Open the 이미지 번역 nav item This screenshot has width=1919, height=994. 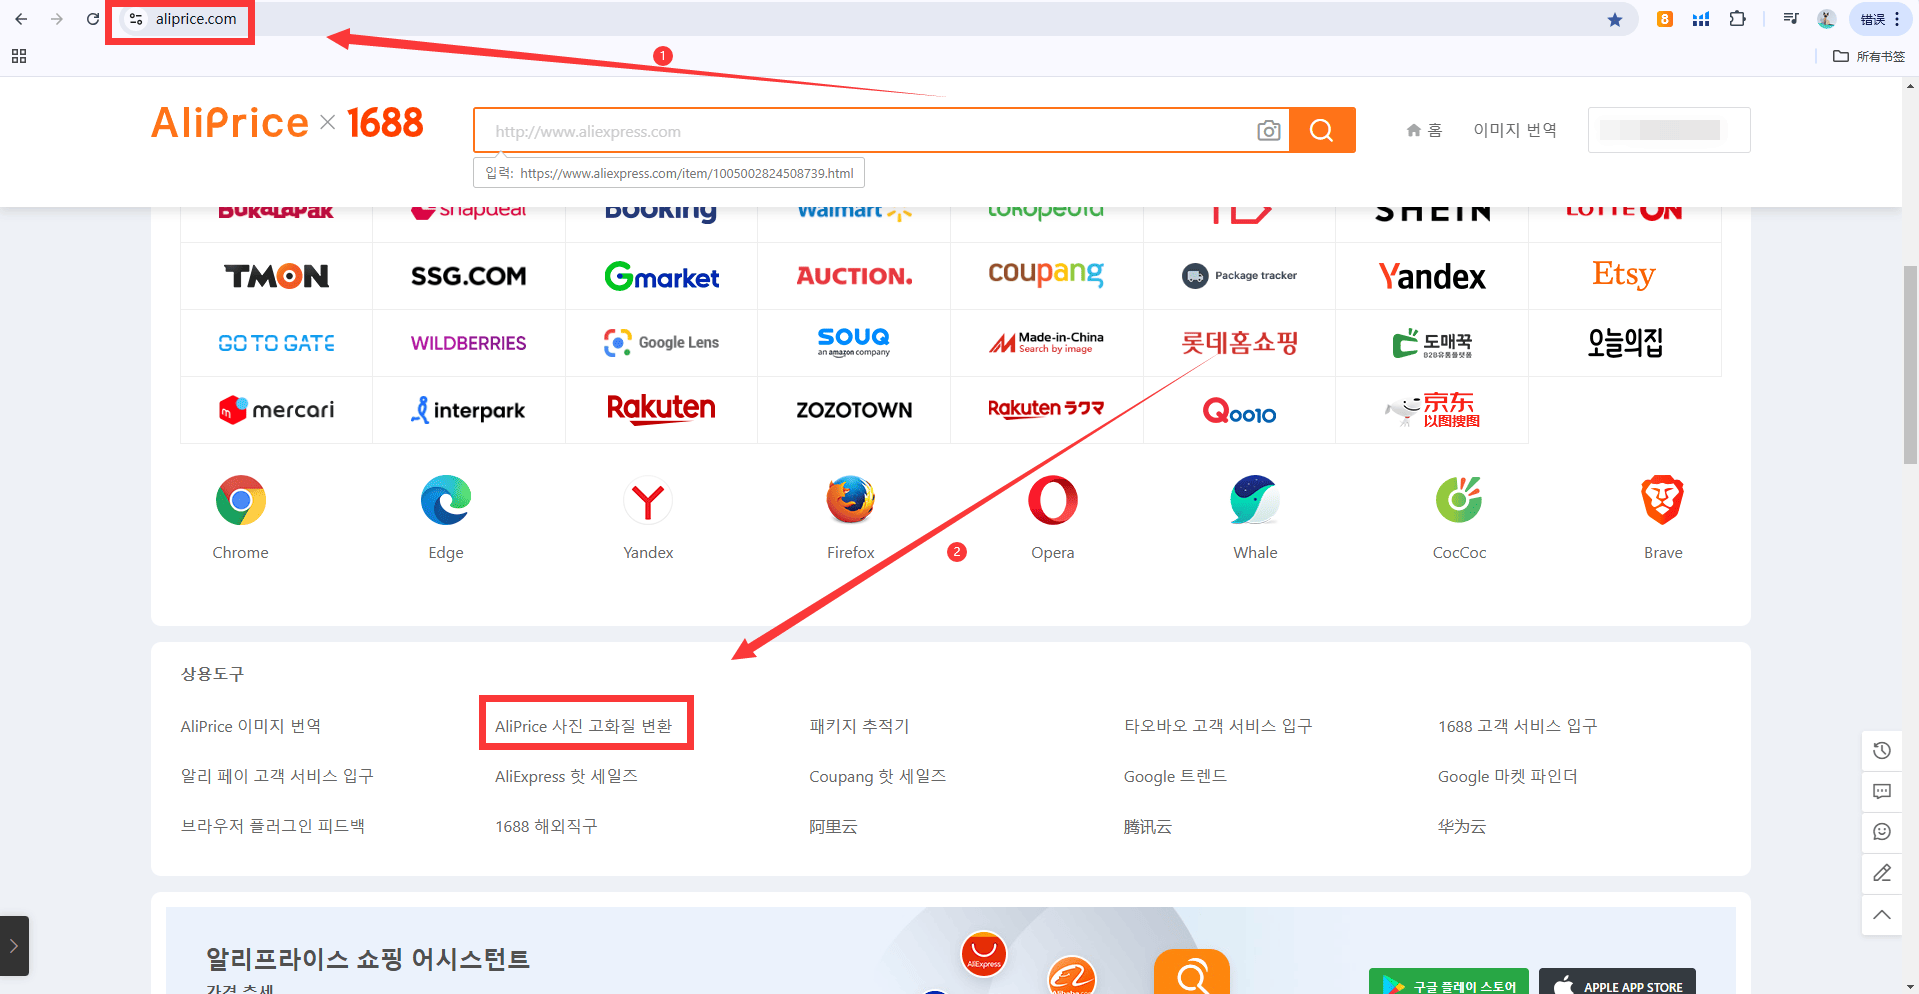pos(1515,130)
